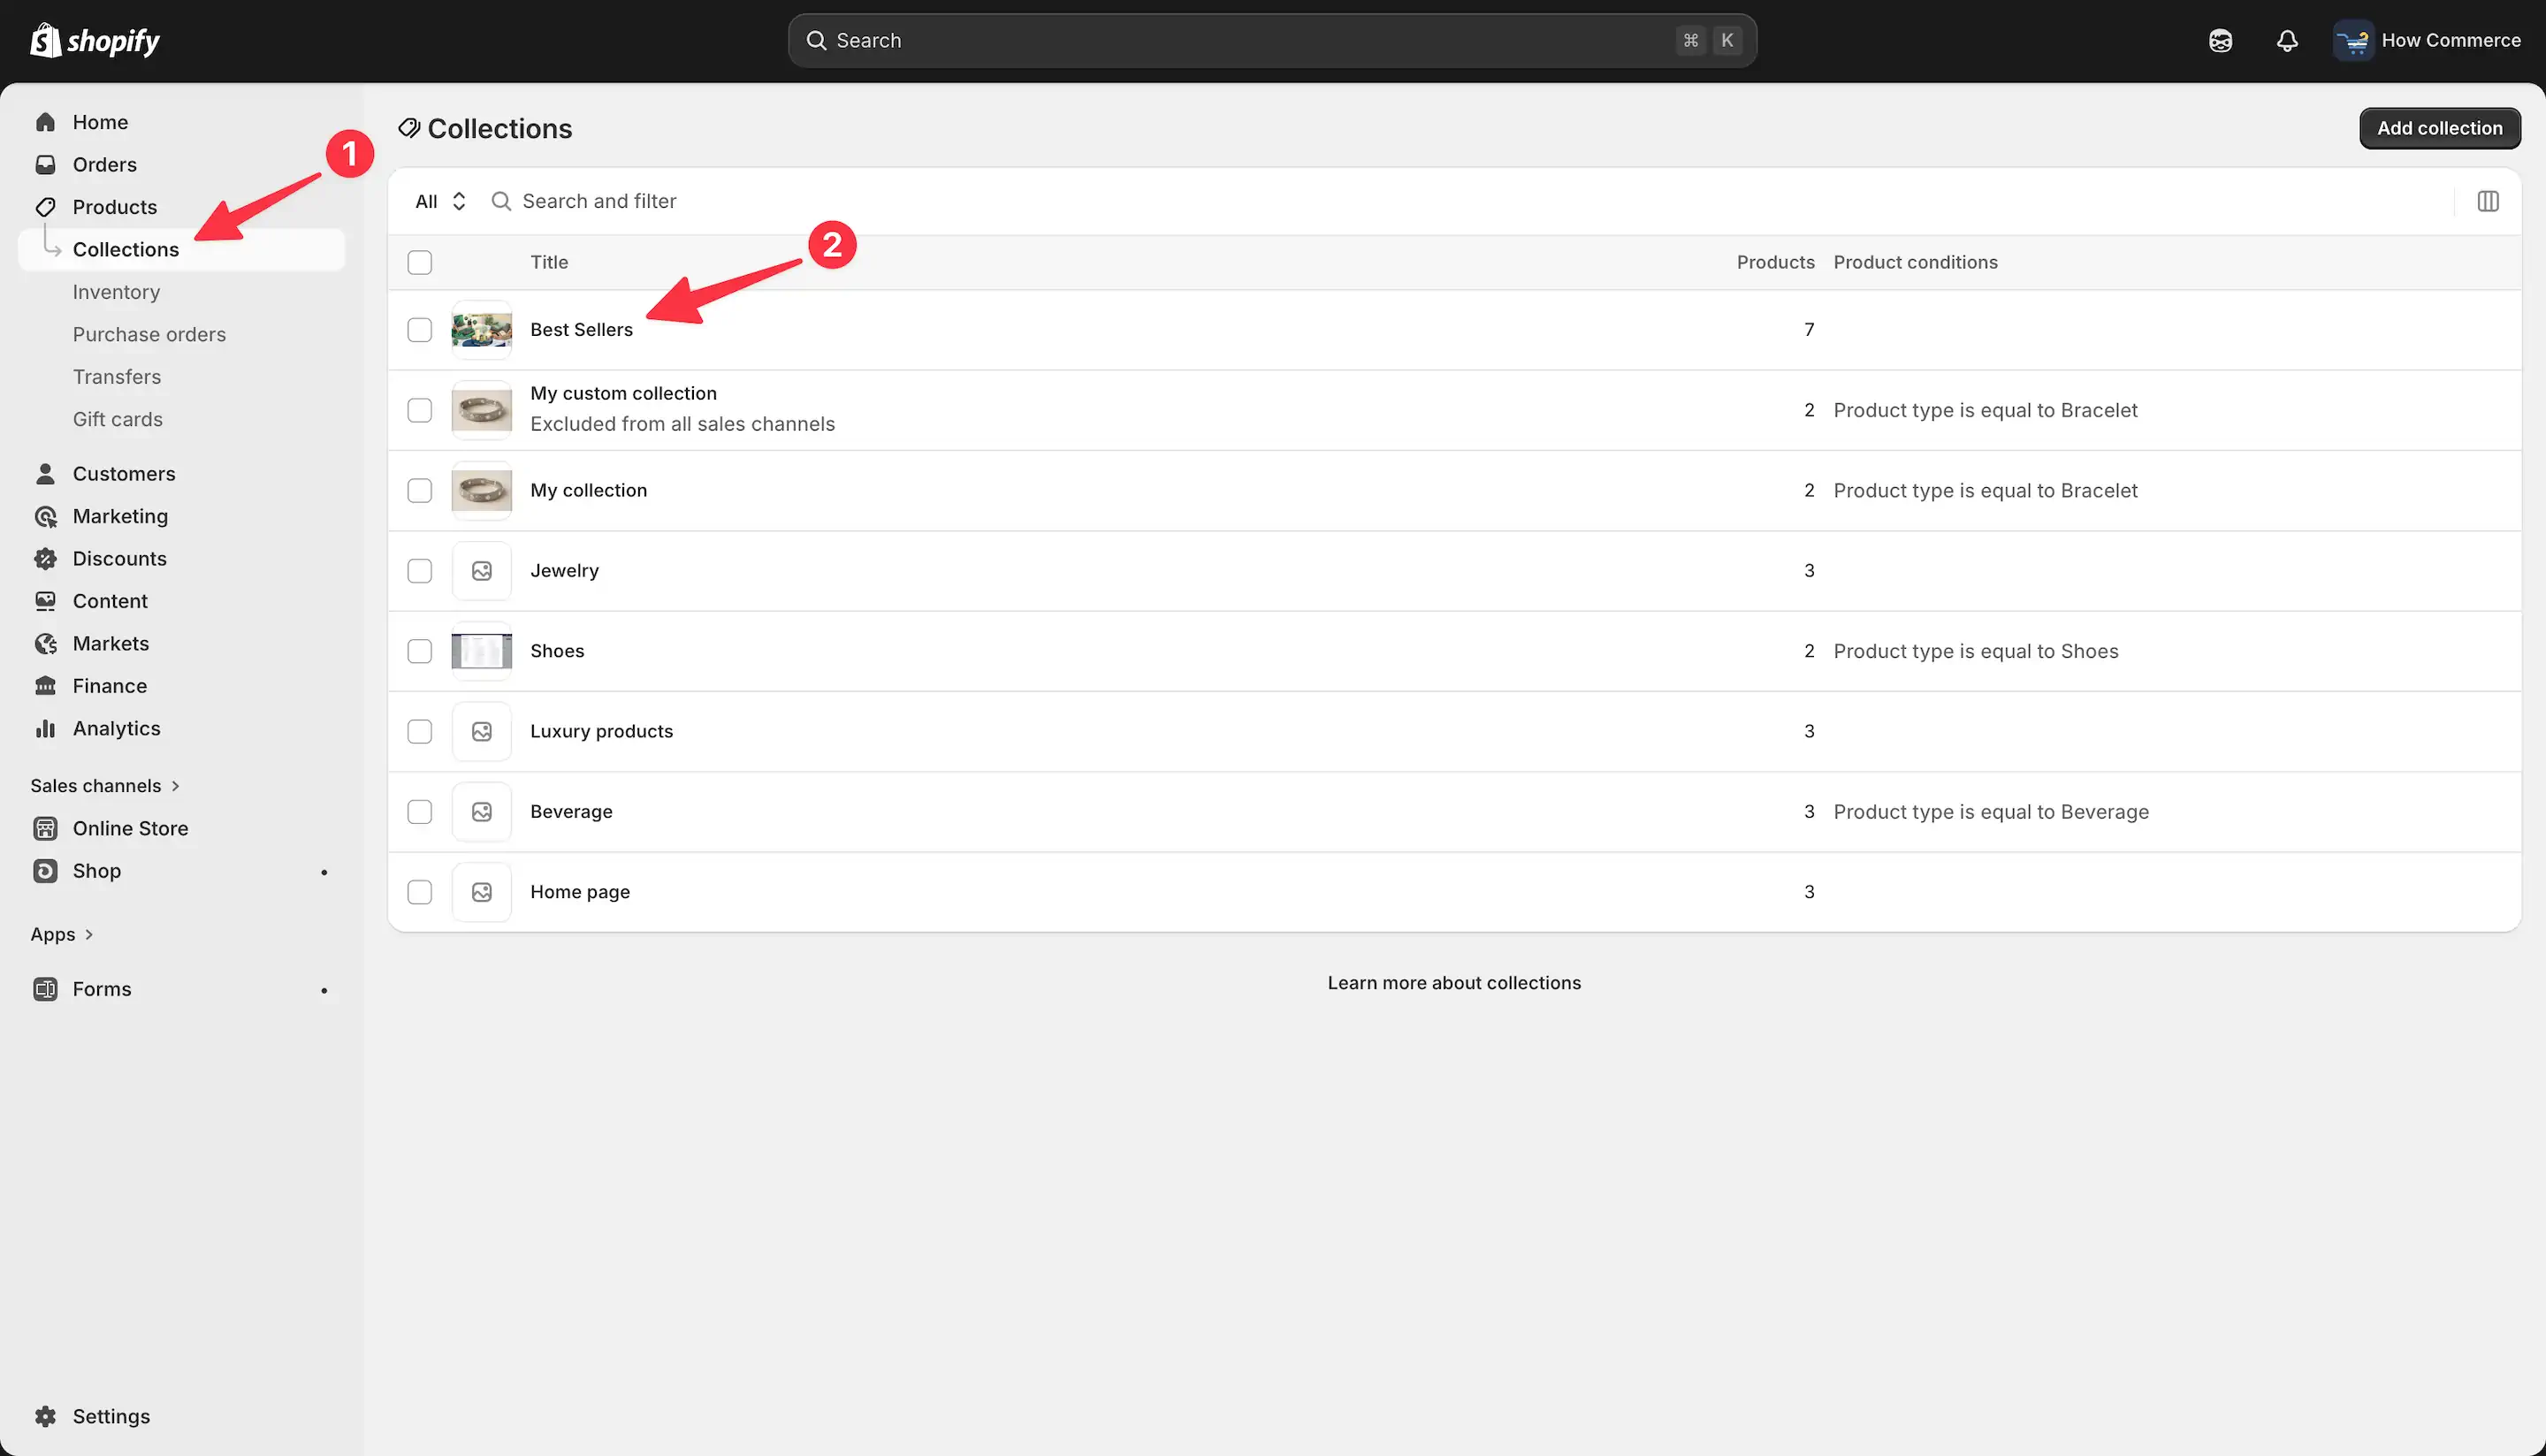Click the How Commerce store avatar
The width and height of the screenshot is (2546, 1456).
(2353, 41)
